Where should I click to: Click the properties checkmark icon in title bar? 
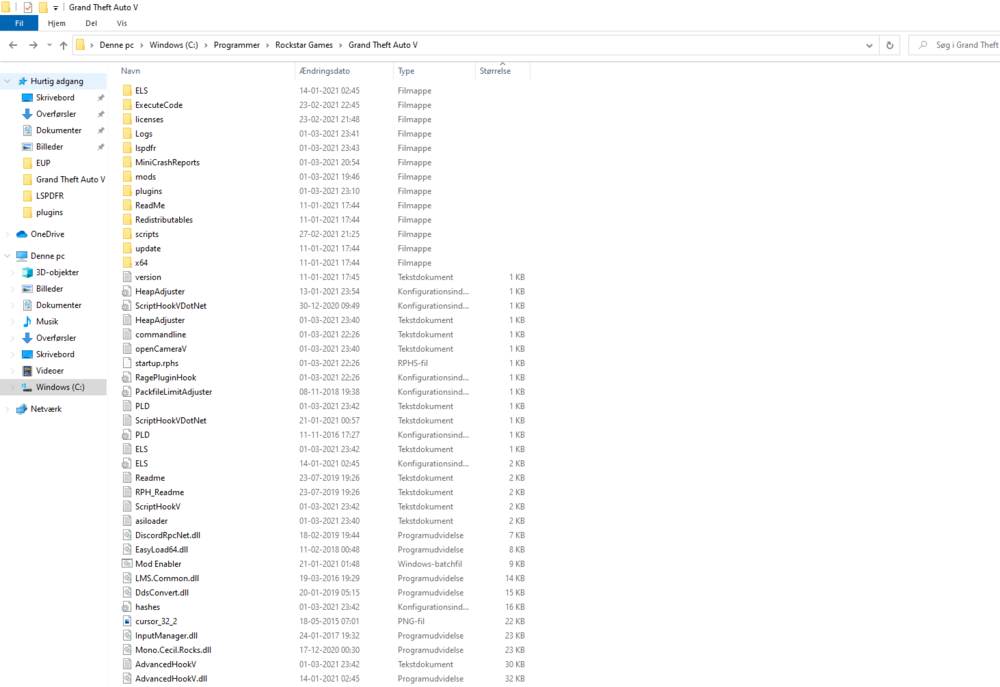[27, 8]
